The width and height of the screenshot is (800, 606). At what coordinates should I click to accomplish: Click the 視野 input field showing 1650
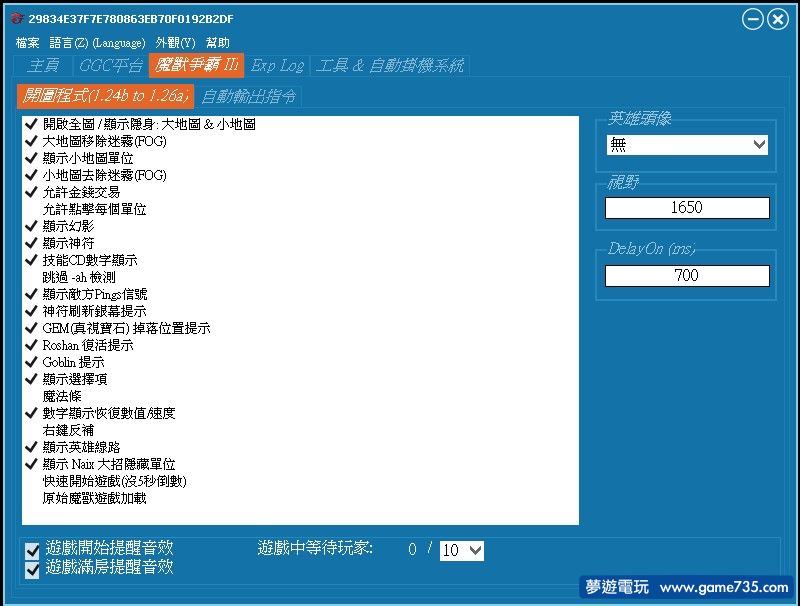[x=687, y=208]
